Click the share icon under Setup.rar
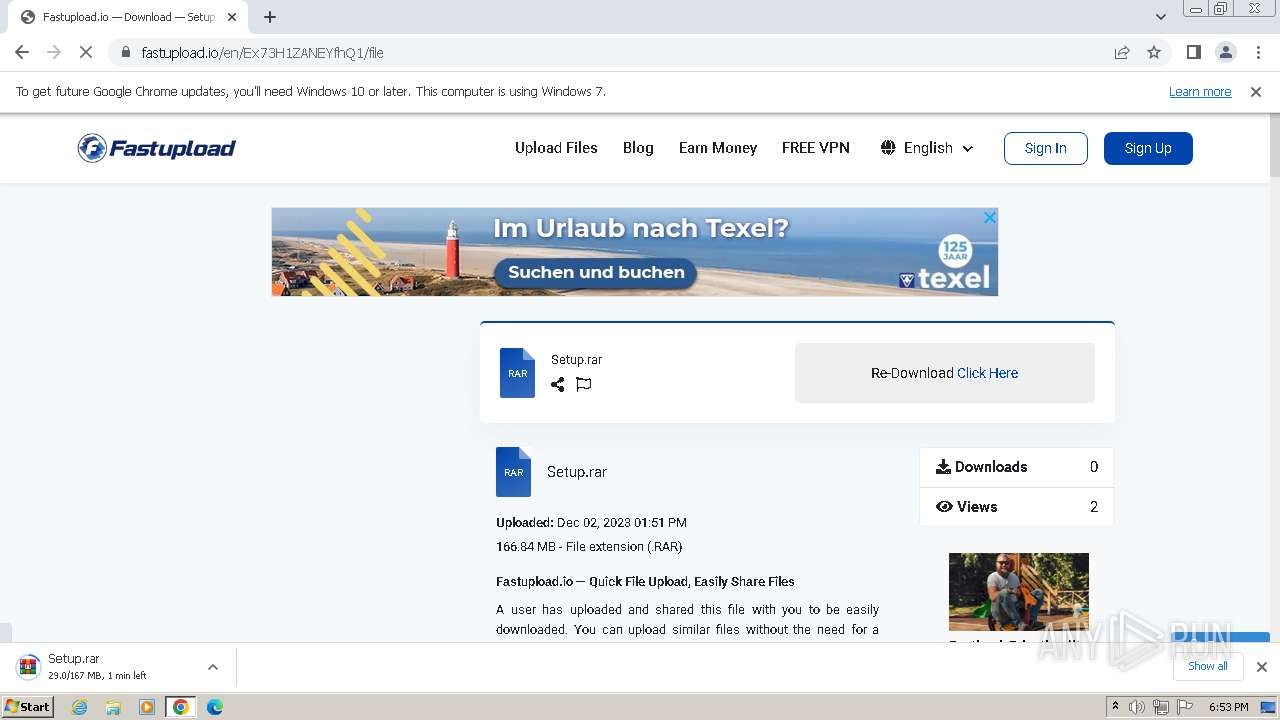Image resolution: width=1280 pixels, height=720 pixels. tap(557, 384)
